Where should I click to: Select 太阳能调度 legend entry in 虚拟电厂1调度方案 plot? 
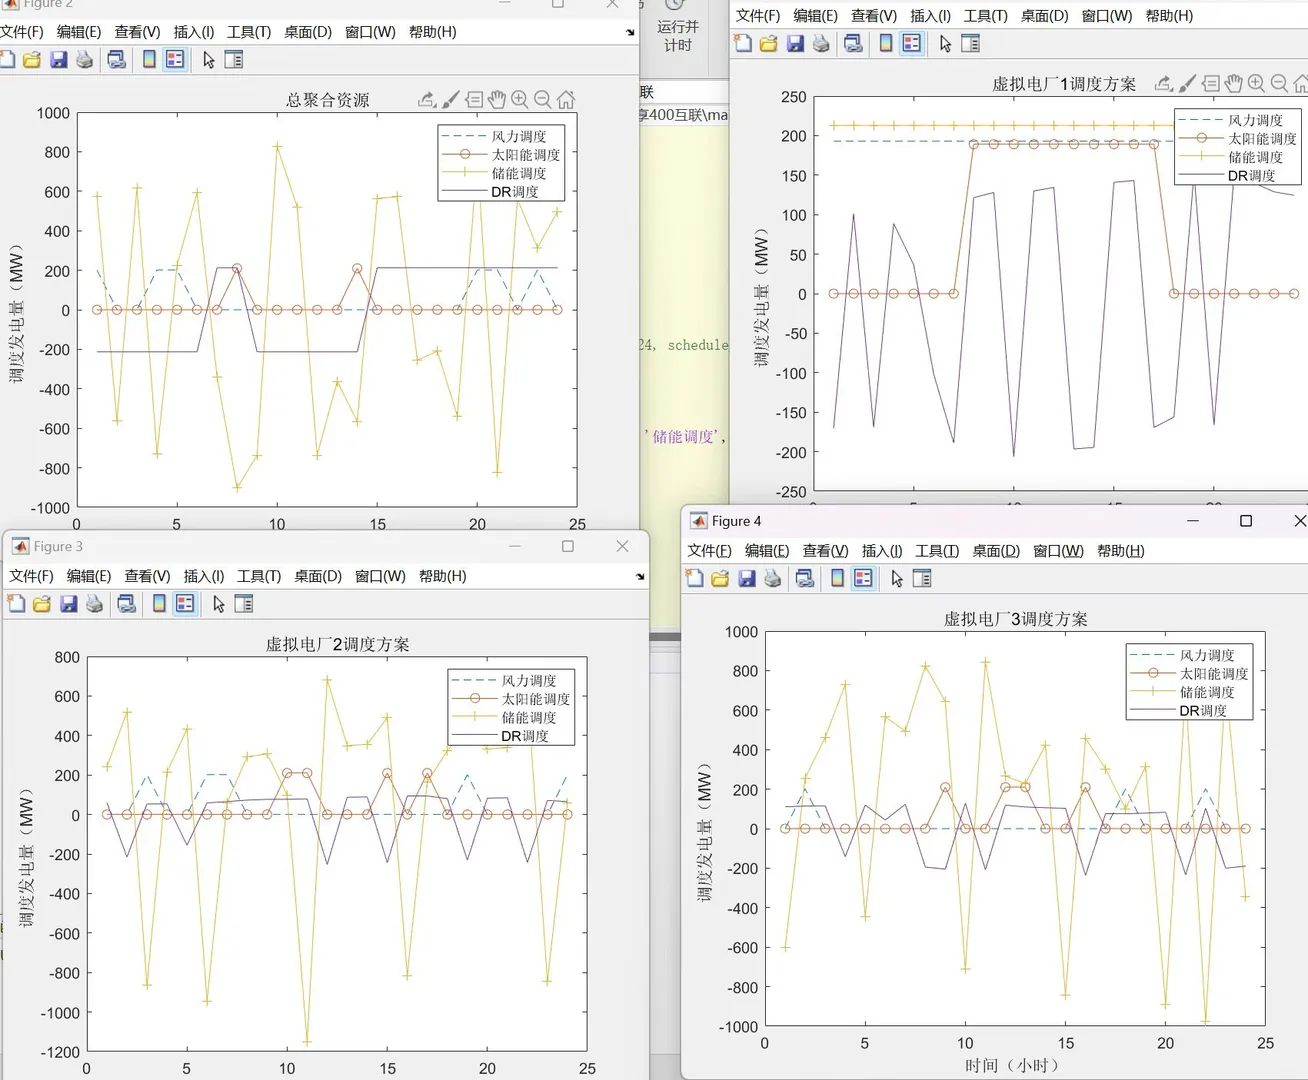pos(1238,139)
